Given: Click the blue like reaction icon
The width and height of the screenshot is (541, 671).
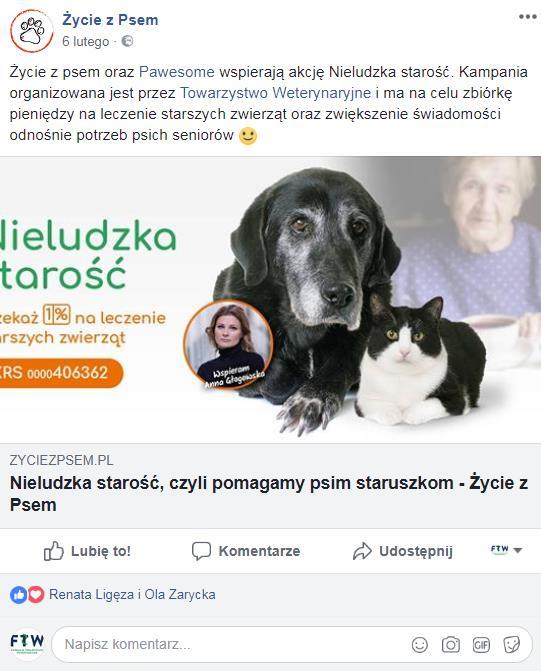Looking at the screenshot, I should coord(18,595).
